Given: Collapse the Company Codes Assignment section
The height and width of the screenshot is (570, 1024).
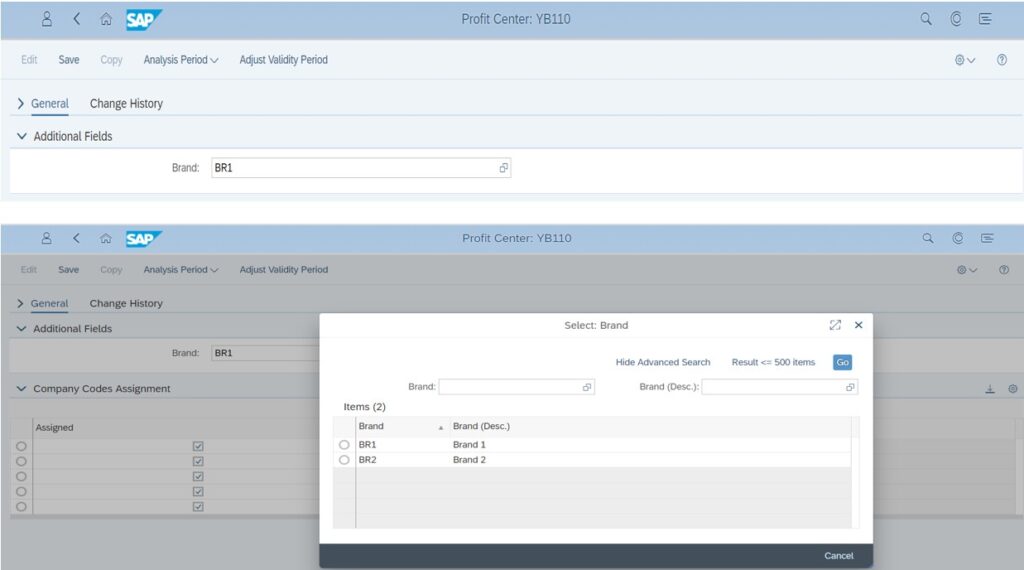Looking at the screenshot, I should [22, 389].
